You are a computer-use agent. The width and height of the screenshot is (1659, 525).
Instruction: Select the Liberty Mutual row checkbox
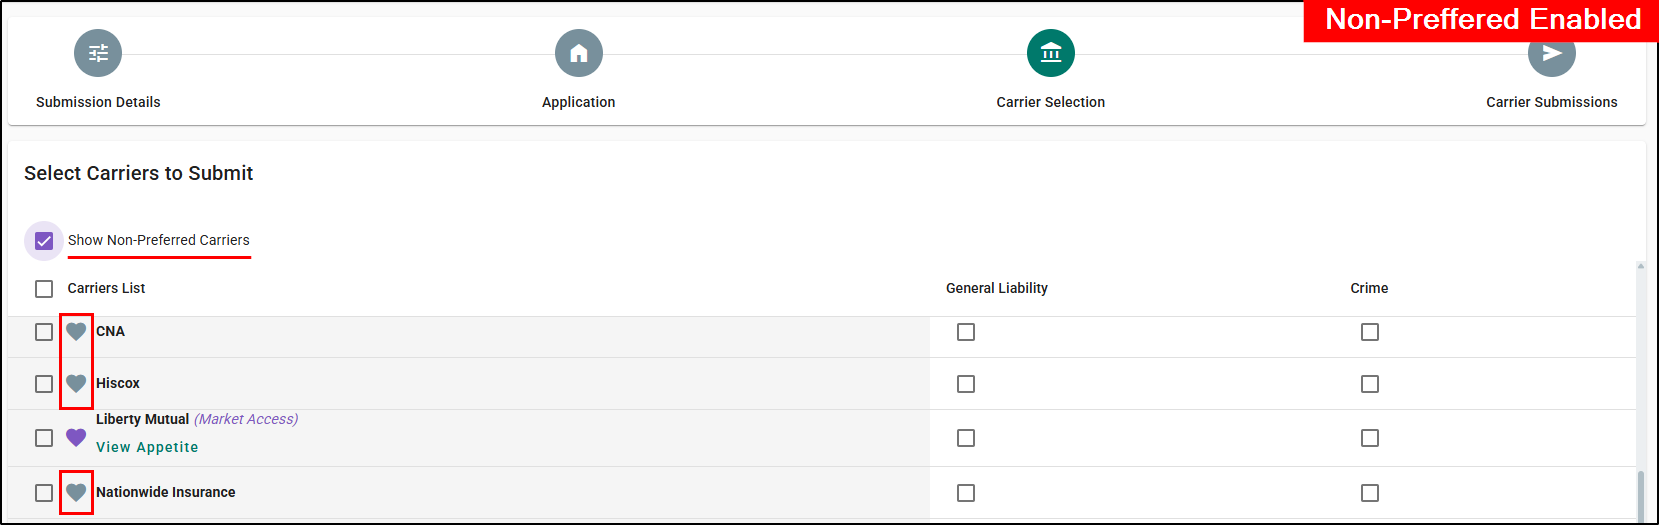pos(44,438)
